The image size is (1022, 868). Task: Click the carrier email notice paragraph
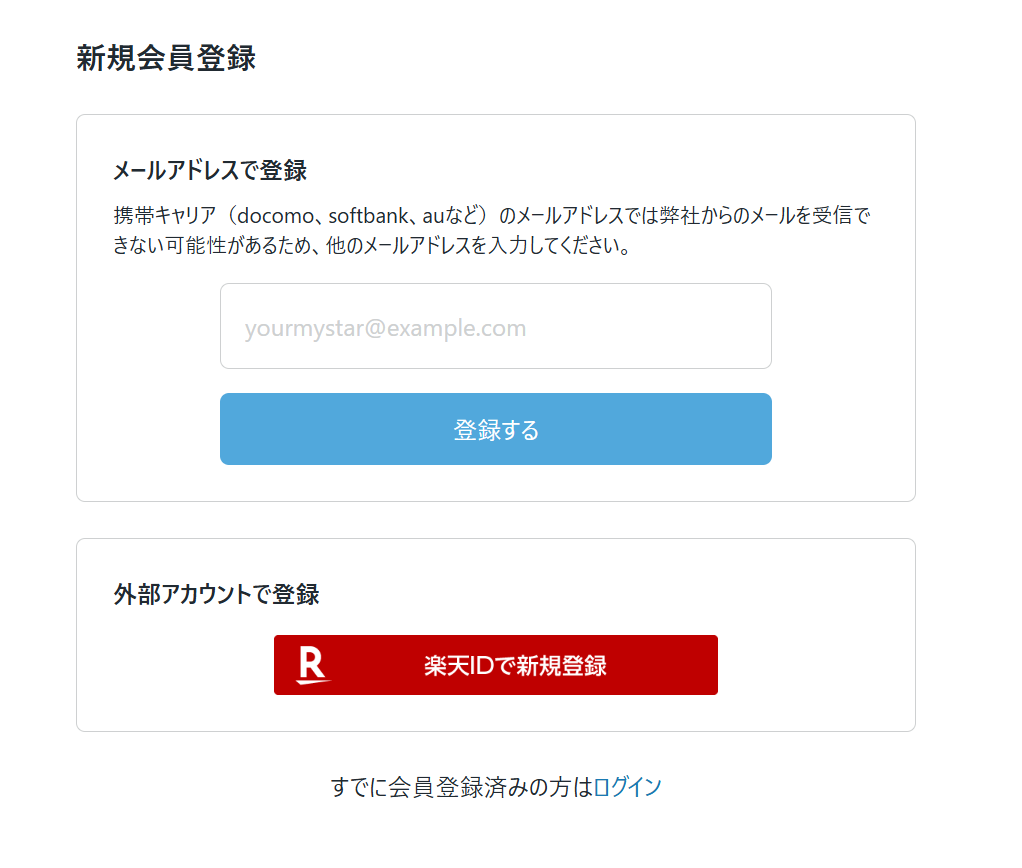coord(492,230)
